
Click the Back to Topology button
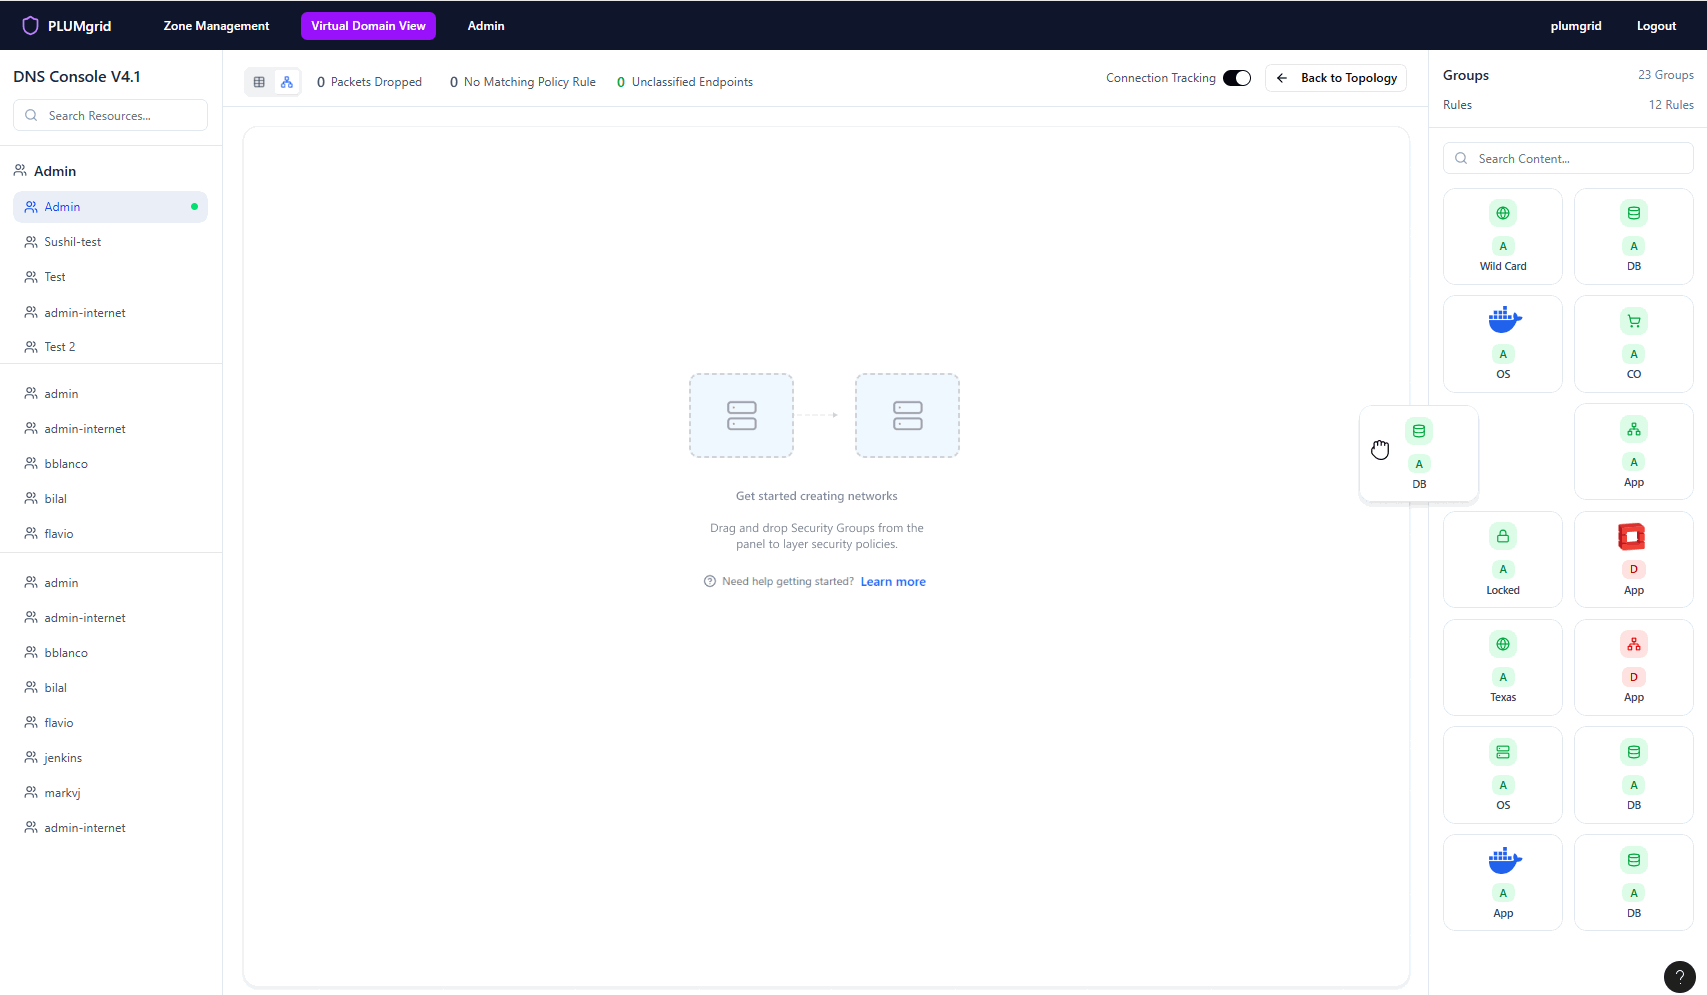(1336, 78)
